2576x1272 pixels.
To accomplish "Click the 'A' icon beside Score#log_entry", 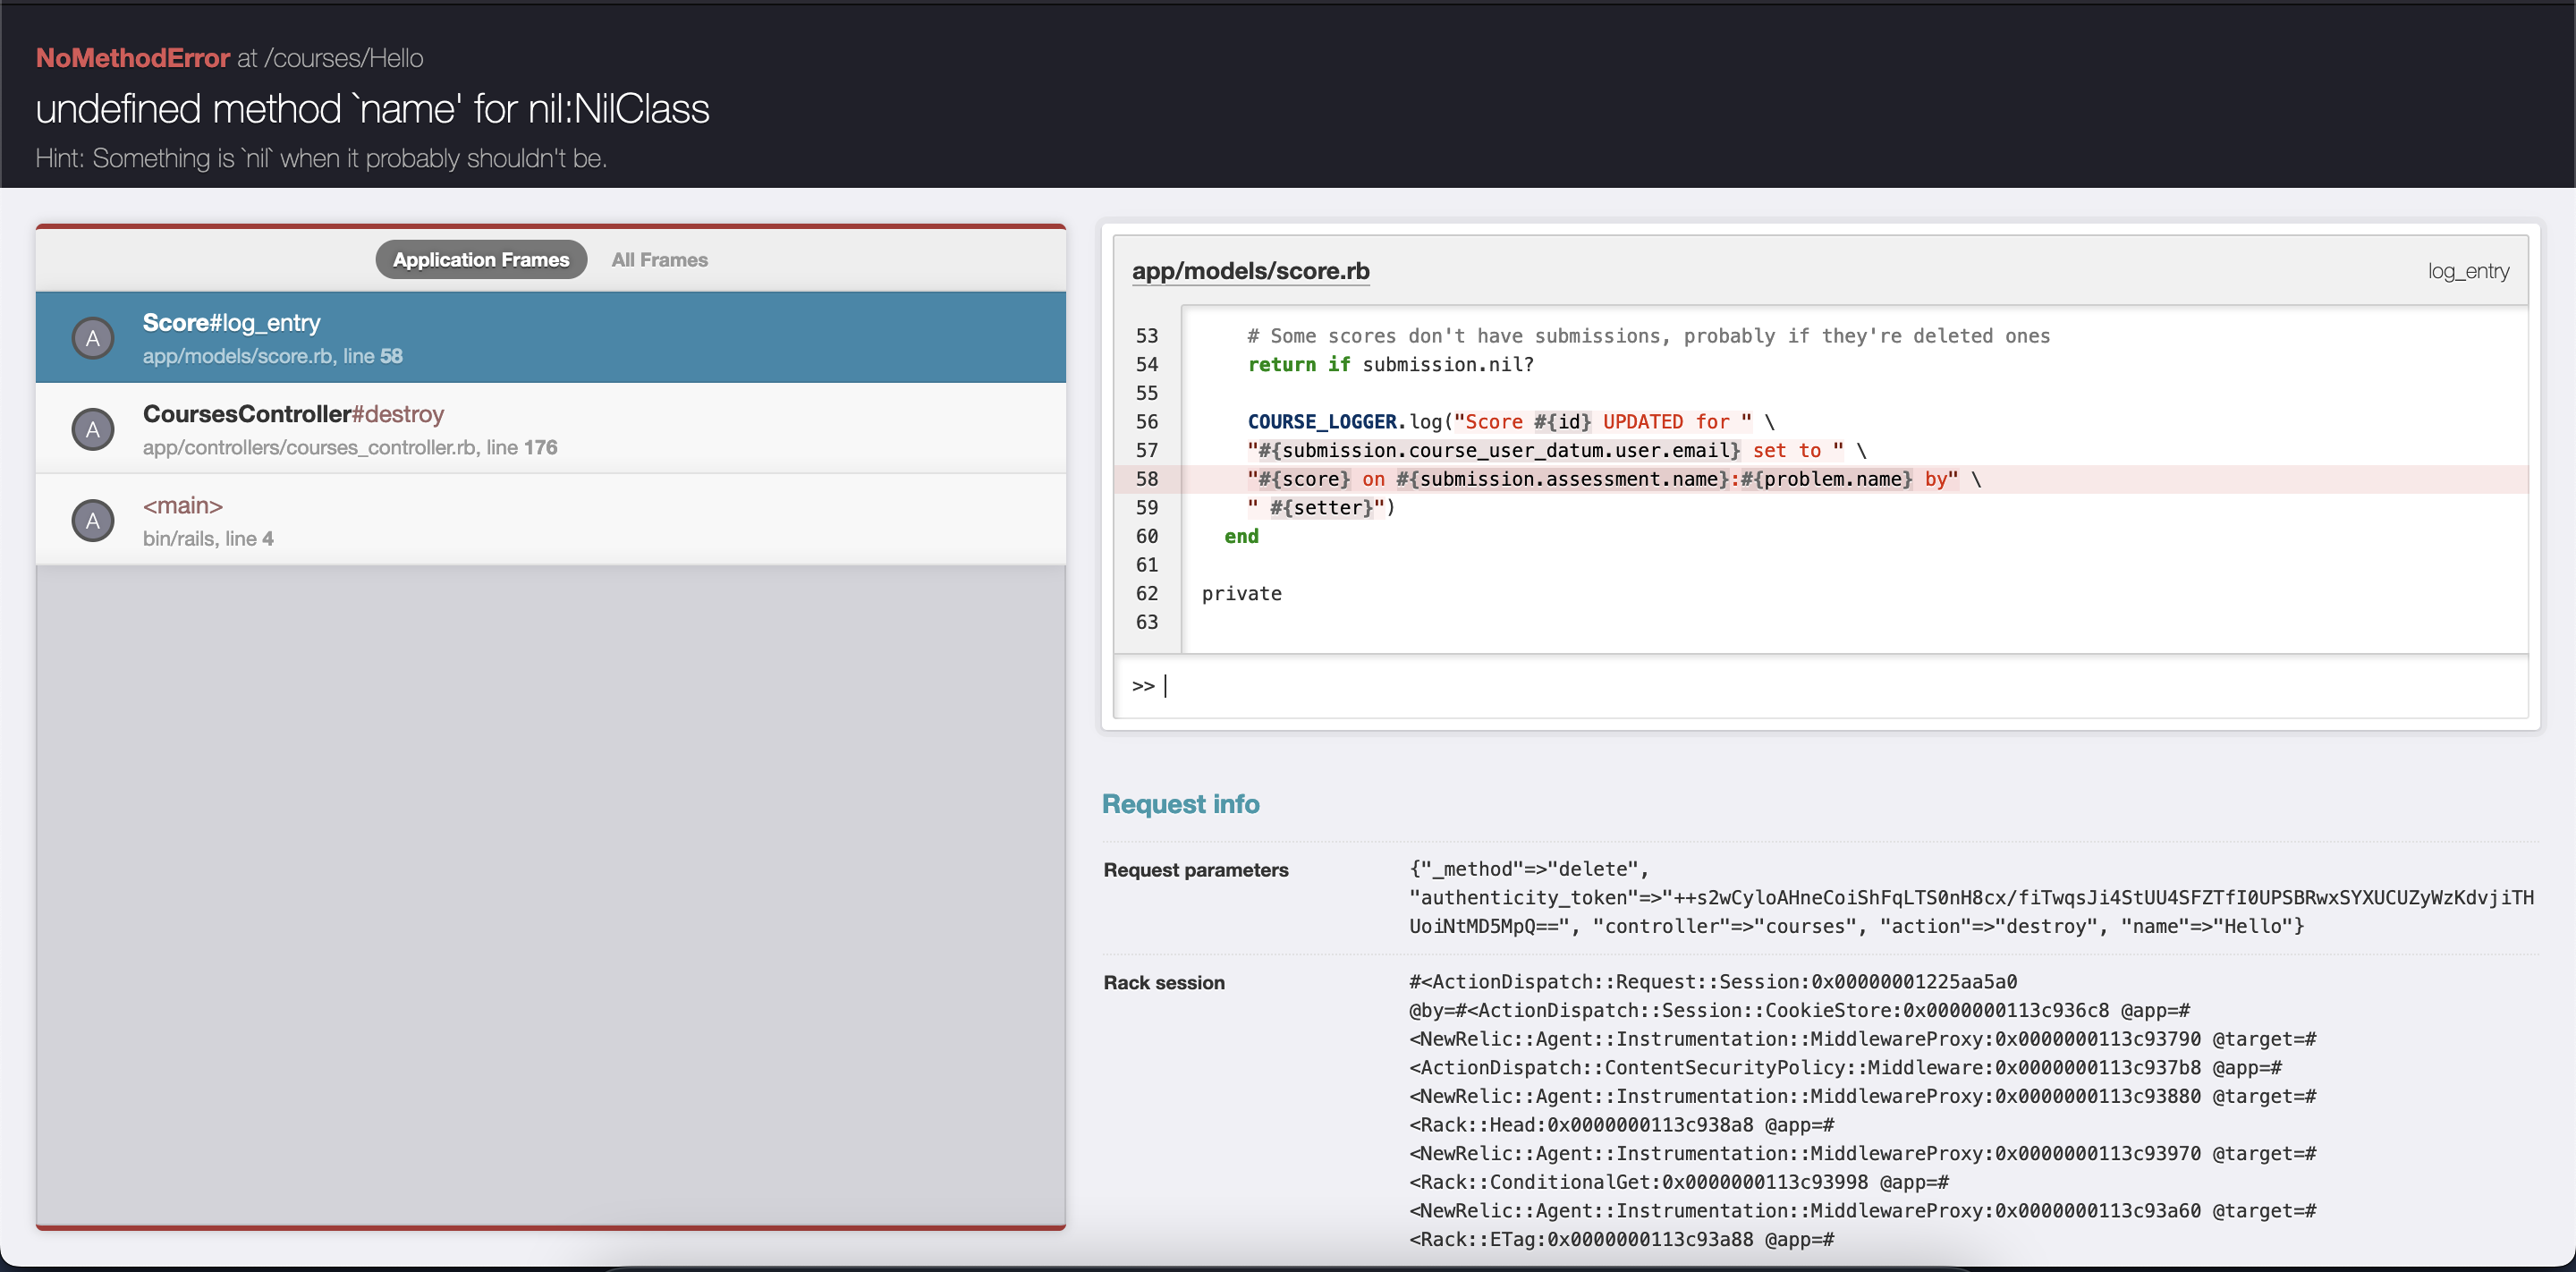I will pyautogui.click(x=93, y=338).
